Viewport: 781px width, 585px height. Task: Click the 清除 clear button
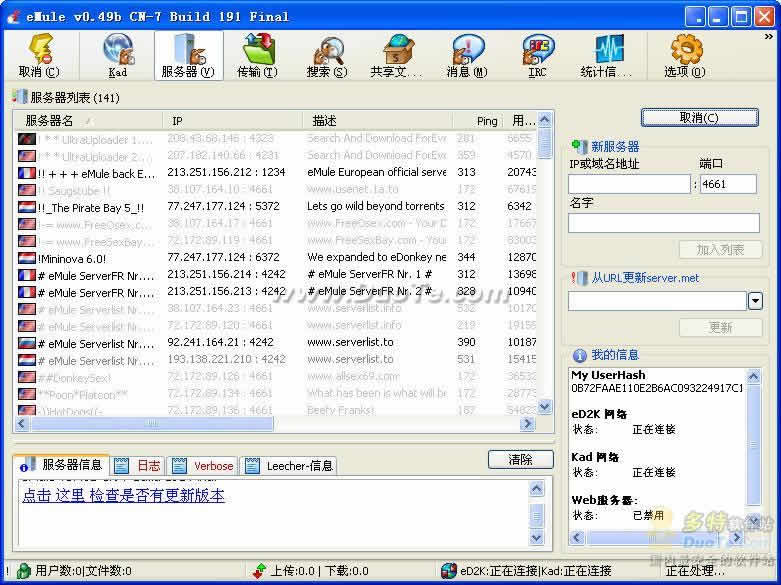tap(521, 459)
